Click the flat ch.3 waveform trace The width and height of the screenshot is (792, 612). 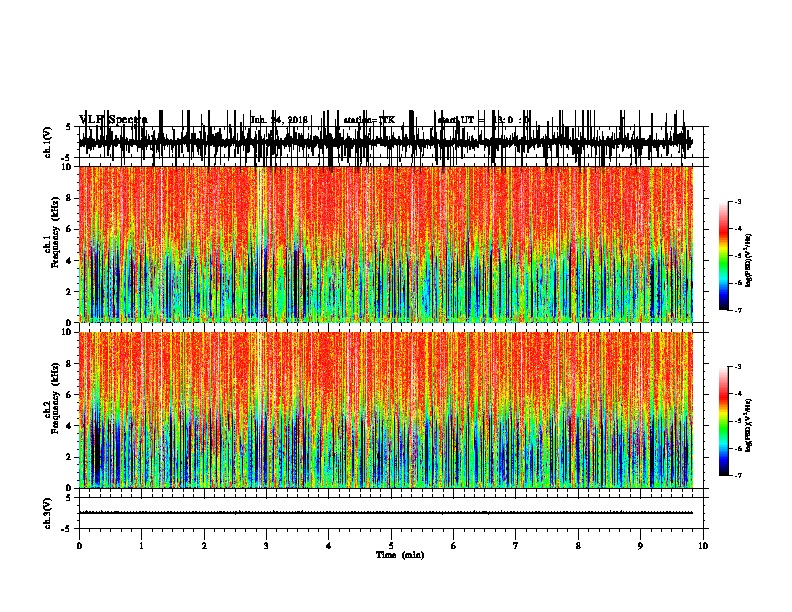(x=385, y=513)
